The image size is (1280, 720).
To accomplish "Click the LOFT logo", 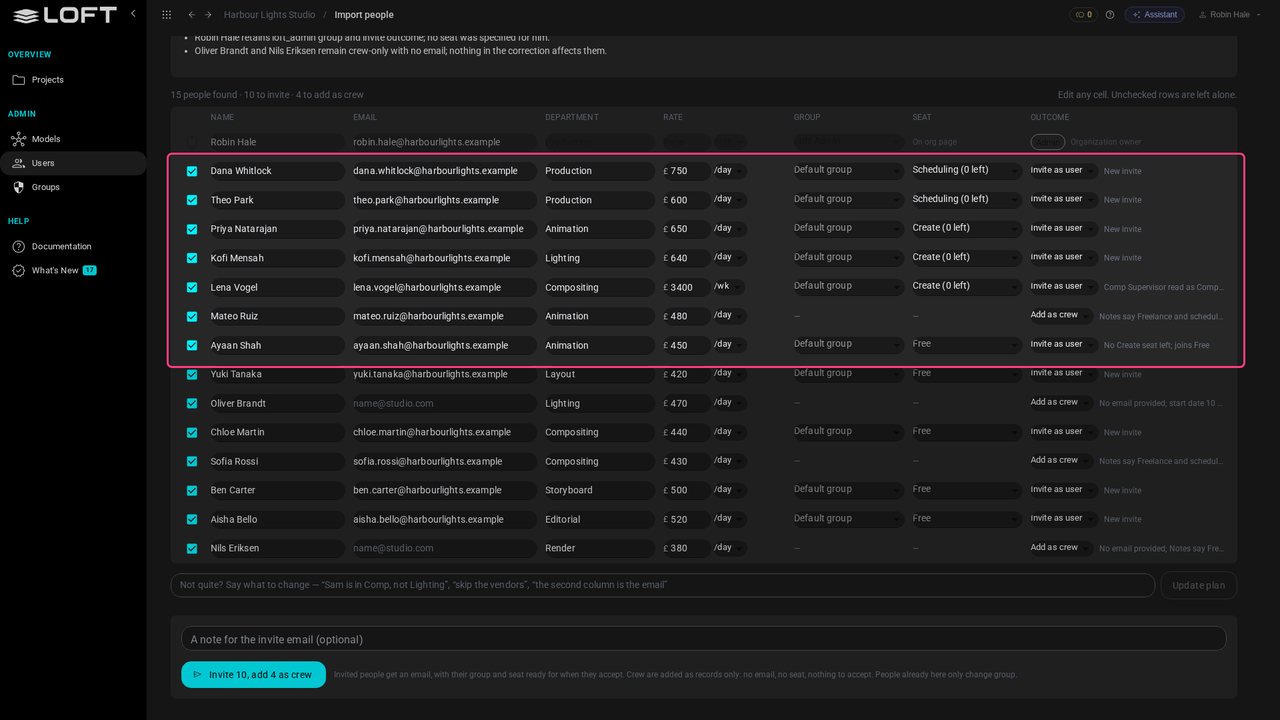I will click(64, 15).
